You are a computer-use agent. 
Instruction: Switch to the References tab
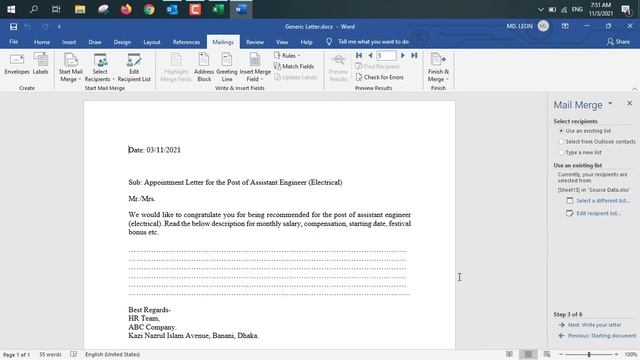(186, 42)
